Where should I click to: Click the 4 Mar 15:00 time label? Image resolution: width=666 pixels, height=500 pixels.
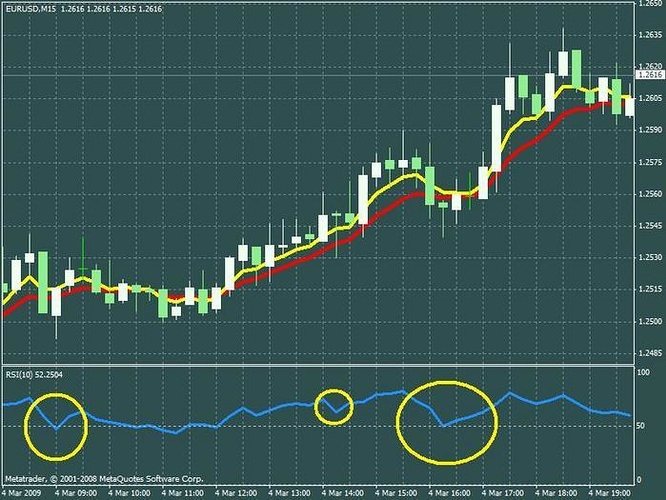(396, 493)
